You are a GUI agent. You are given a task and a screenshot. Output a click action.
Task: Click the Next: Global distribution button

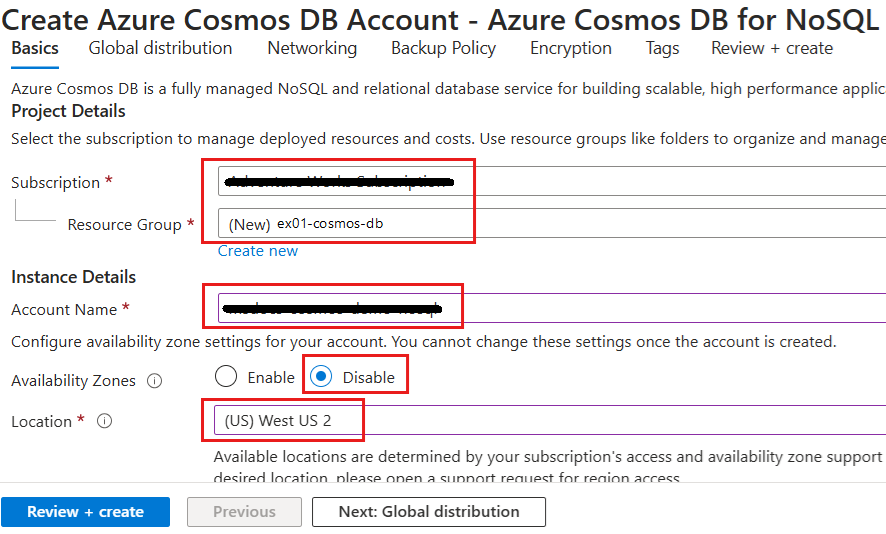click(x=429, y=512)
